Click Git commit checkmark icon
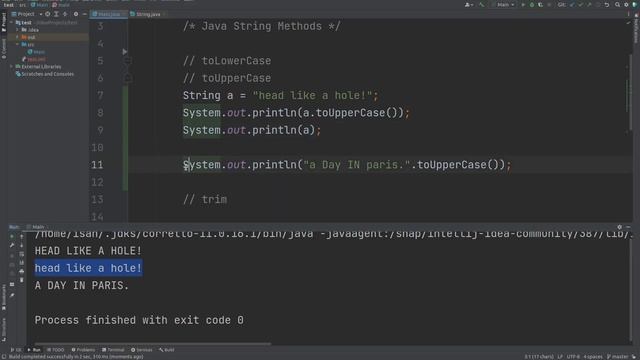The height and width of the screenshot is (360, 640). coord(581,4)
